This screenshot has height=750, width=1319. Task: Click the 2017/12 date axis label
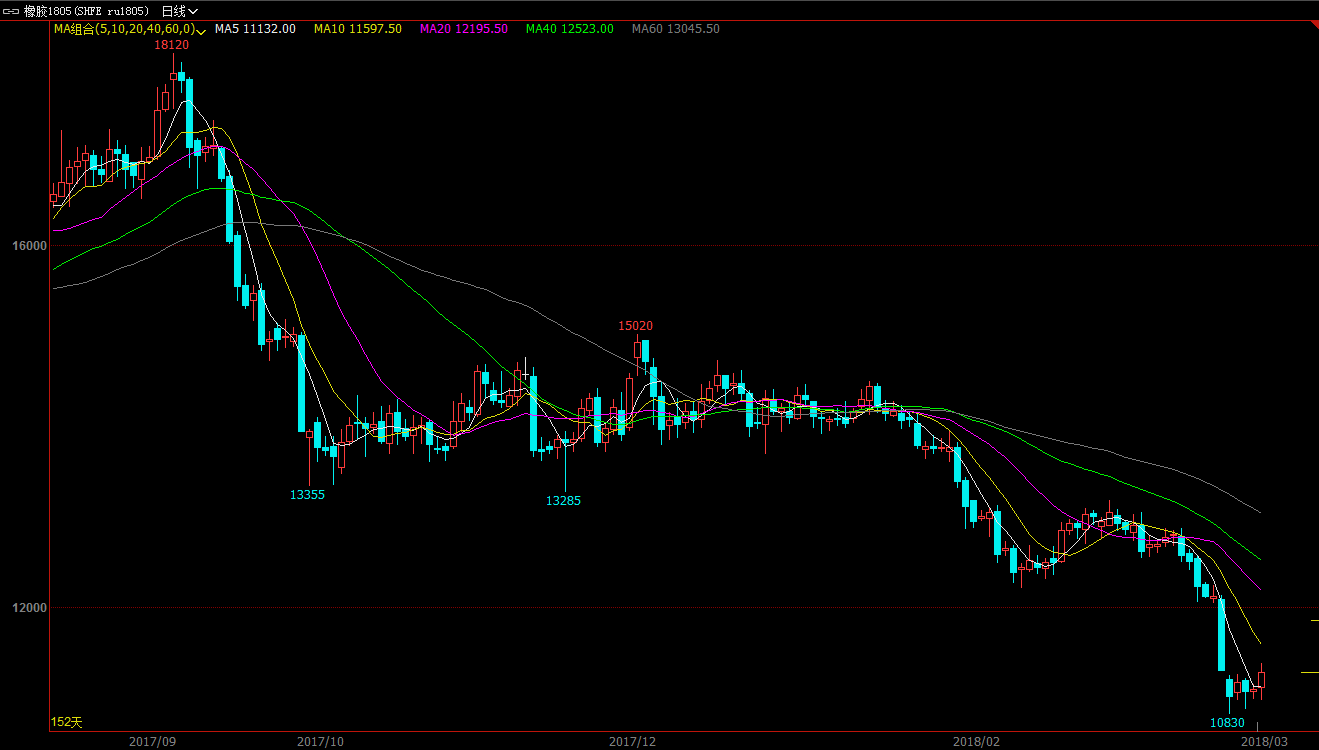(x=633, y=741)
